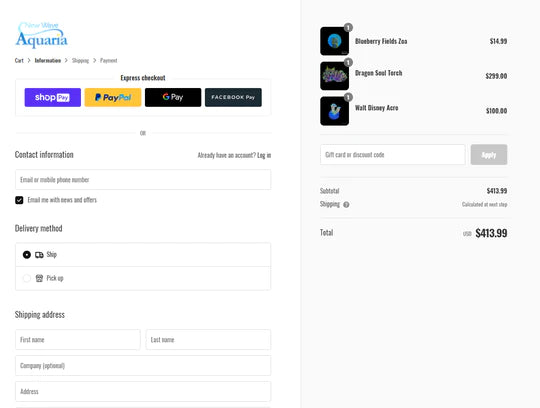The image size is (540, 408).
Task: Click the $100.00 item price
Action: (496, 111)
